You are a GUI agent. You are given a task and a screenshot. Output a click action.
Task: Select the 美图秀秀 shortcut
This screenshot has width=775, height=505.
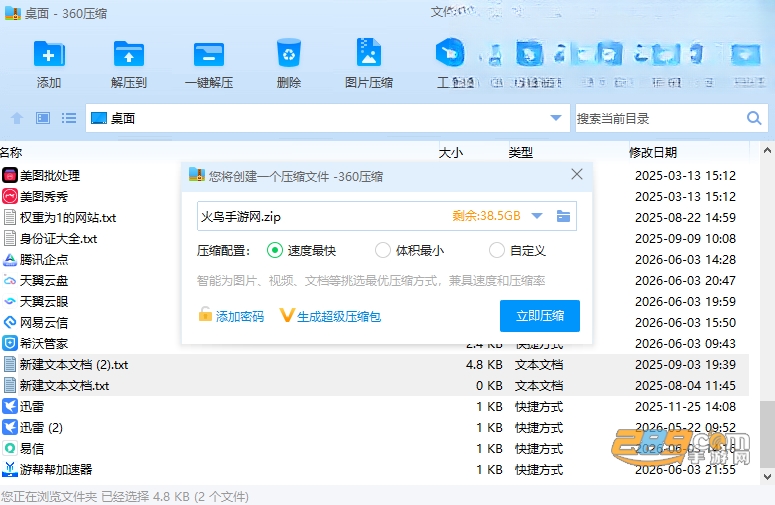coord(35,197)
